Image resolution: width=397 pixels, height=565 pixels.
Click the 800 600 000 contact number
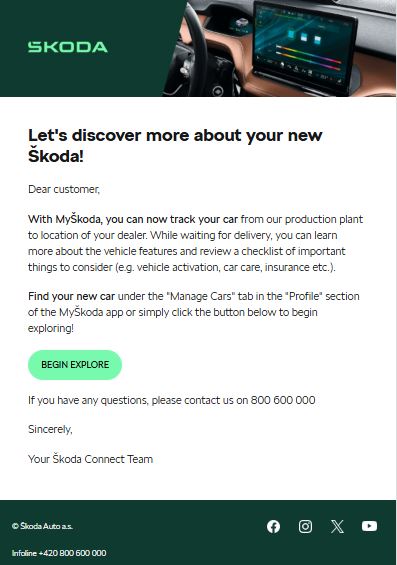click(x=283, y=400)
